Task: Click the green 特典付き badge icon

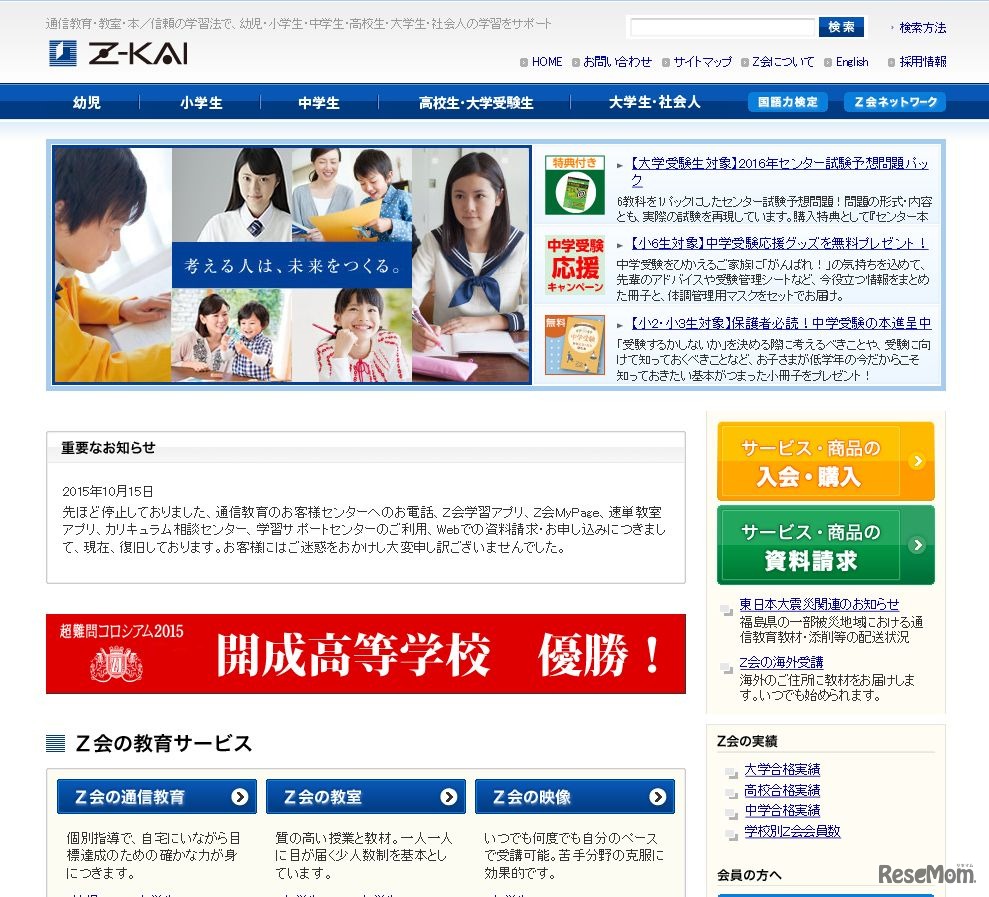Action: [575, 186]
